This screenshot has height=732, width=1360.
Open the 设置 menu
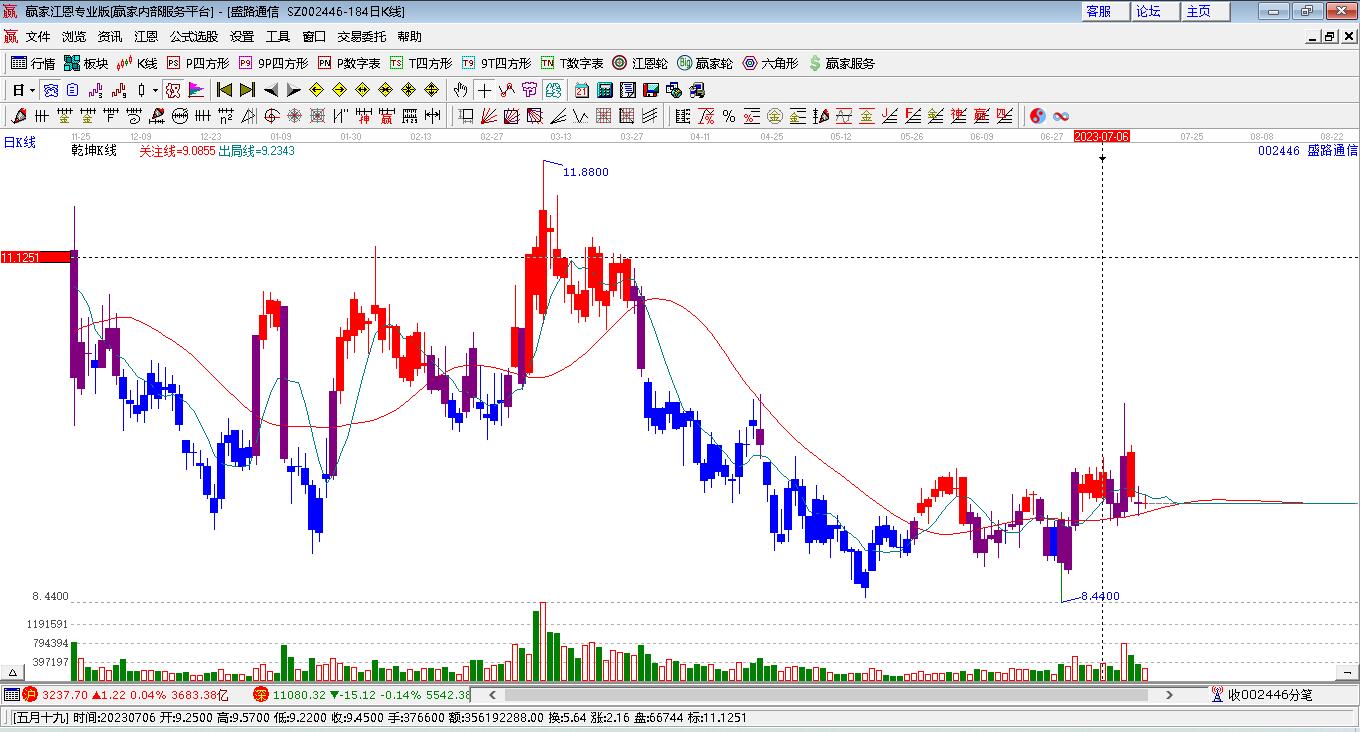[x=242, y=37]
